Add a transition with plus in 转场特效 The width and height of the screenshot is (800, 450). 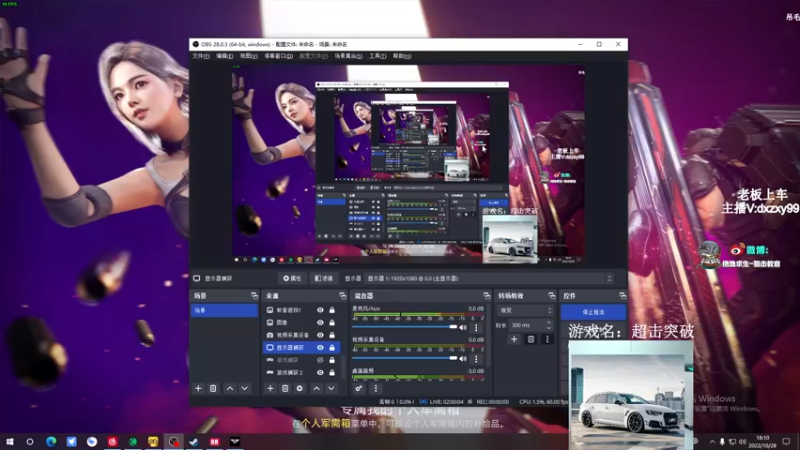(514, 339)
